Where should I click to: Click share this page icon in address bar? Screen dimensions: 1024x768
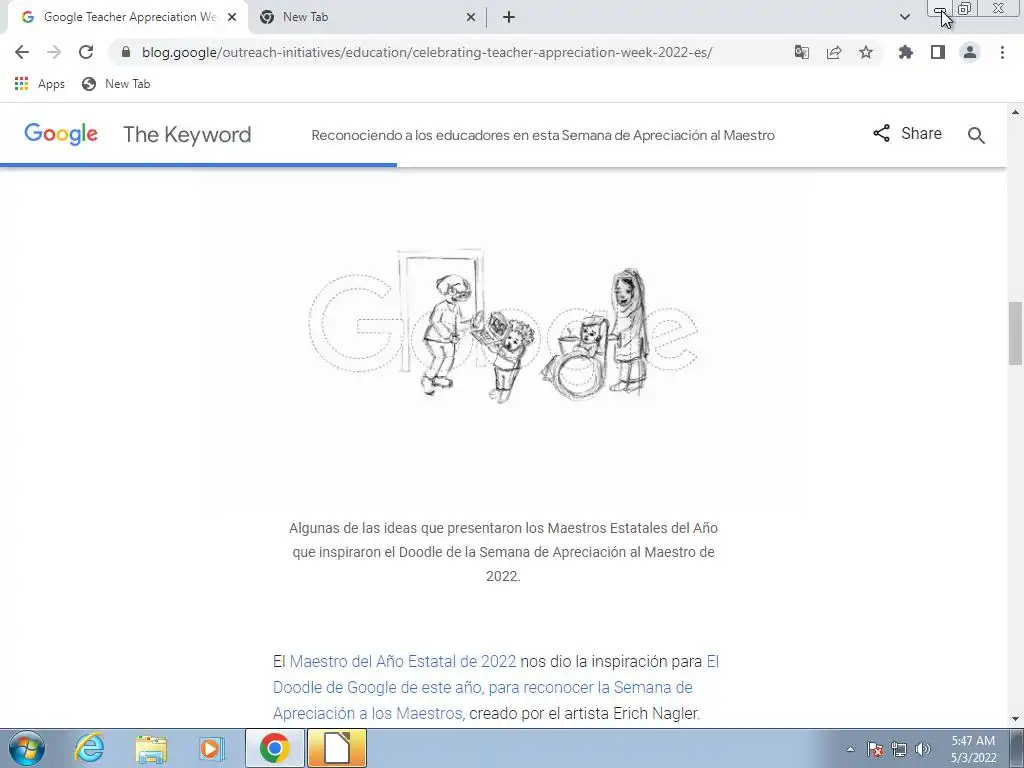point(834,52)
